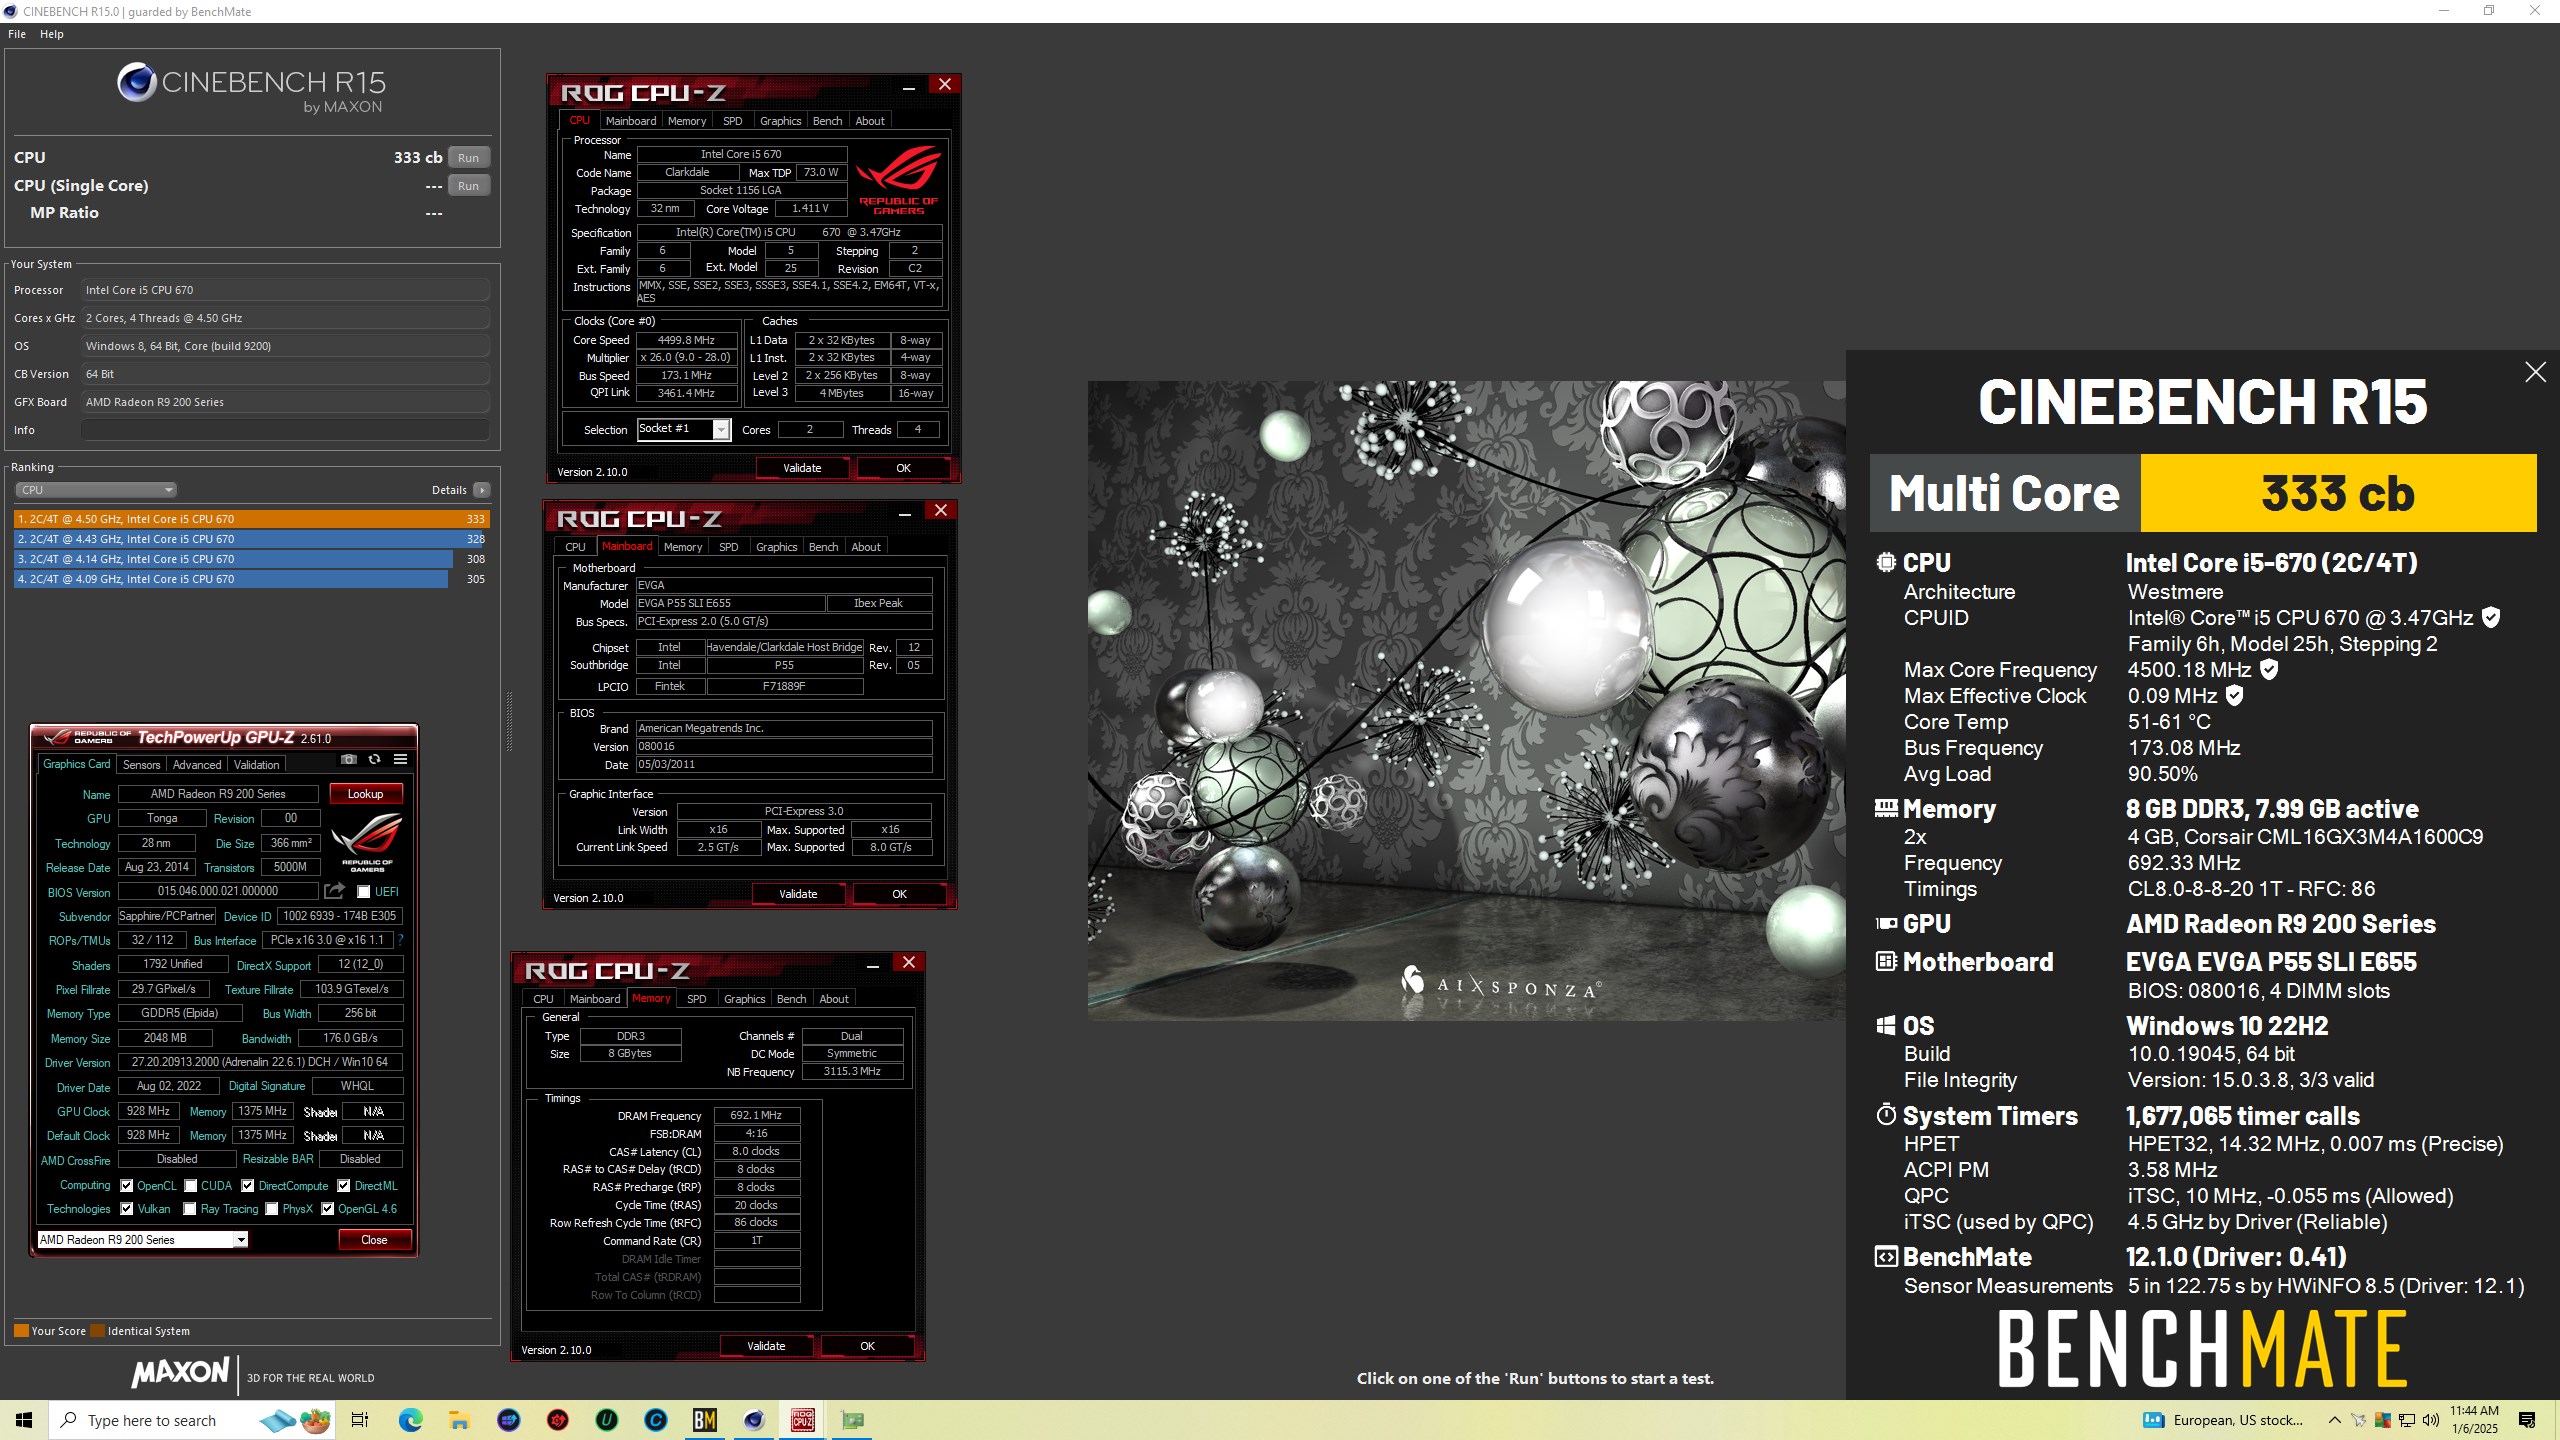The height and width of the screenshot is (1440, 2560).
Task: Expand the ranking Details arrow
Action: point(482,490)
